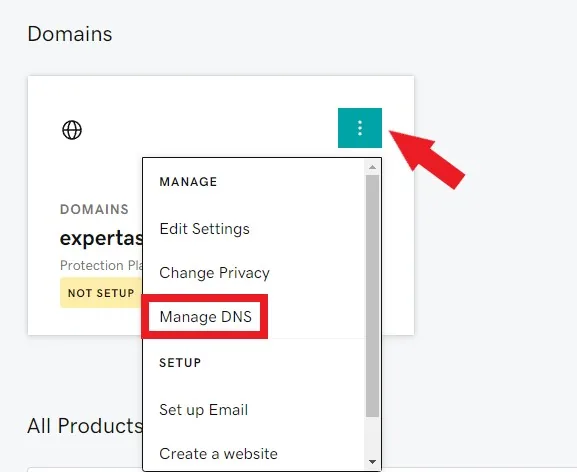Click the Domains page heading
Viewport: 577px width, 472px height.
point(70,34)
